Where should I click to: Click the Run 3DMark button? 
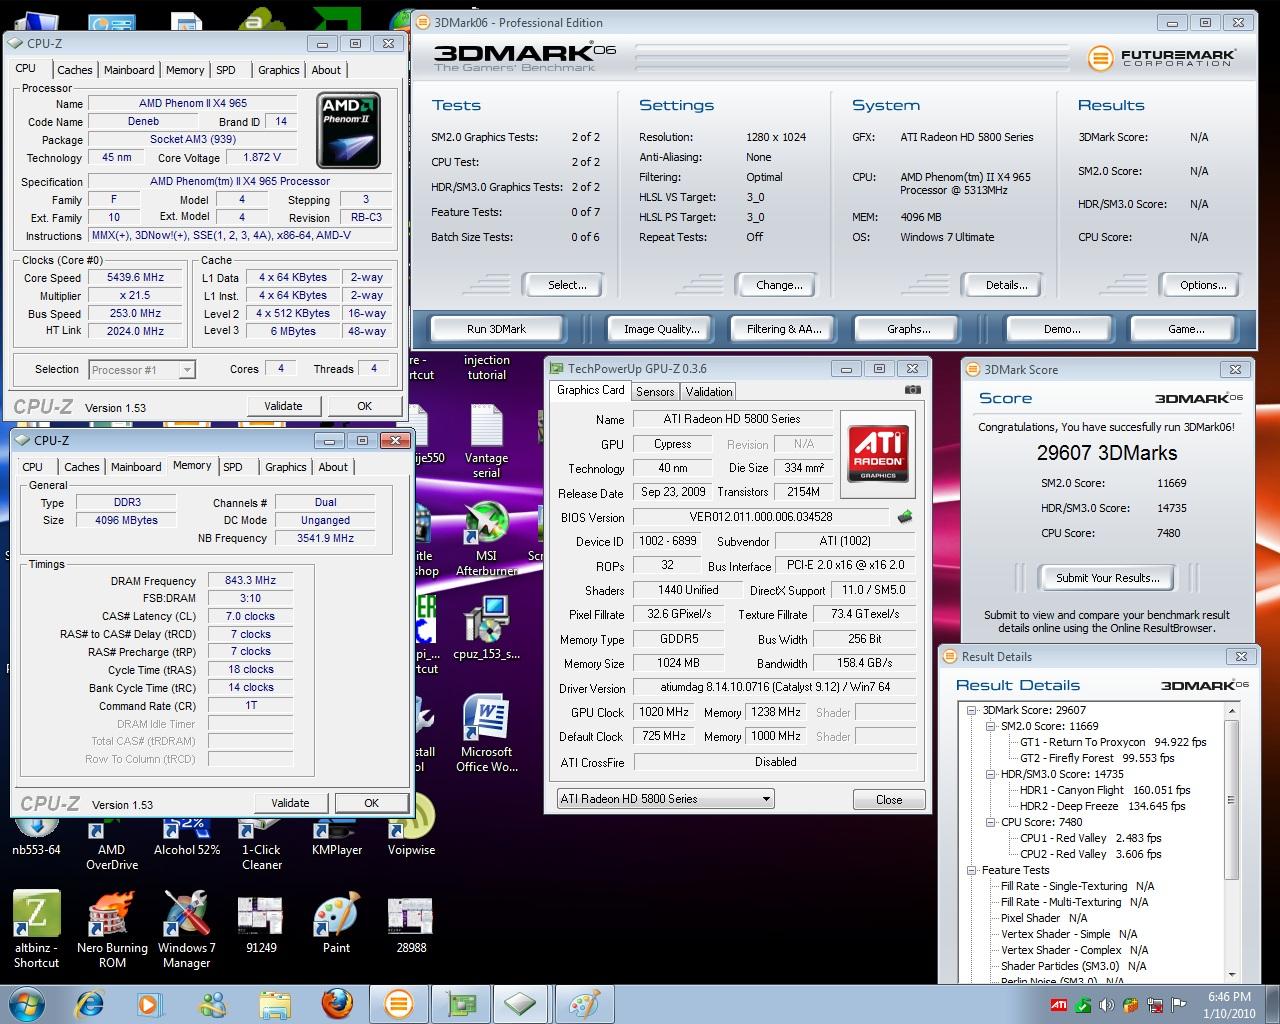[496, 329]
